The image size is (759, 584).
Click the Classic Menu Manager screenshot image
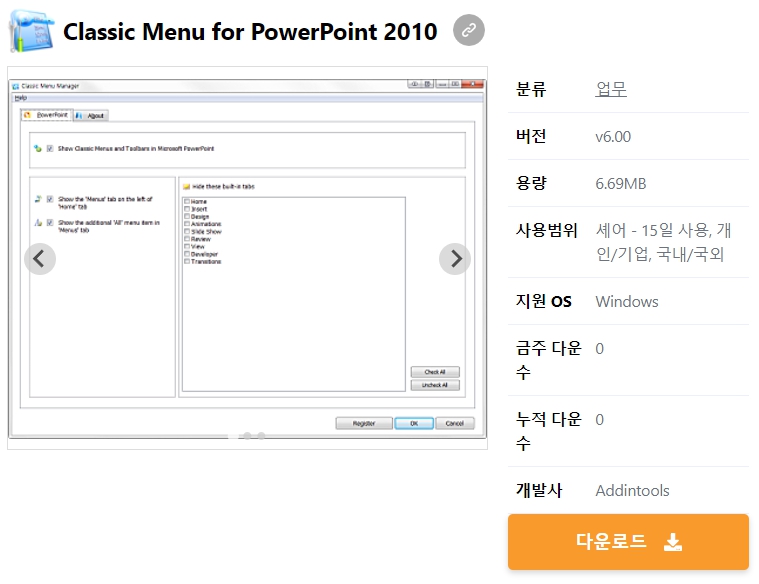click(247, 258)
